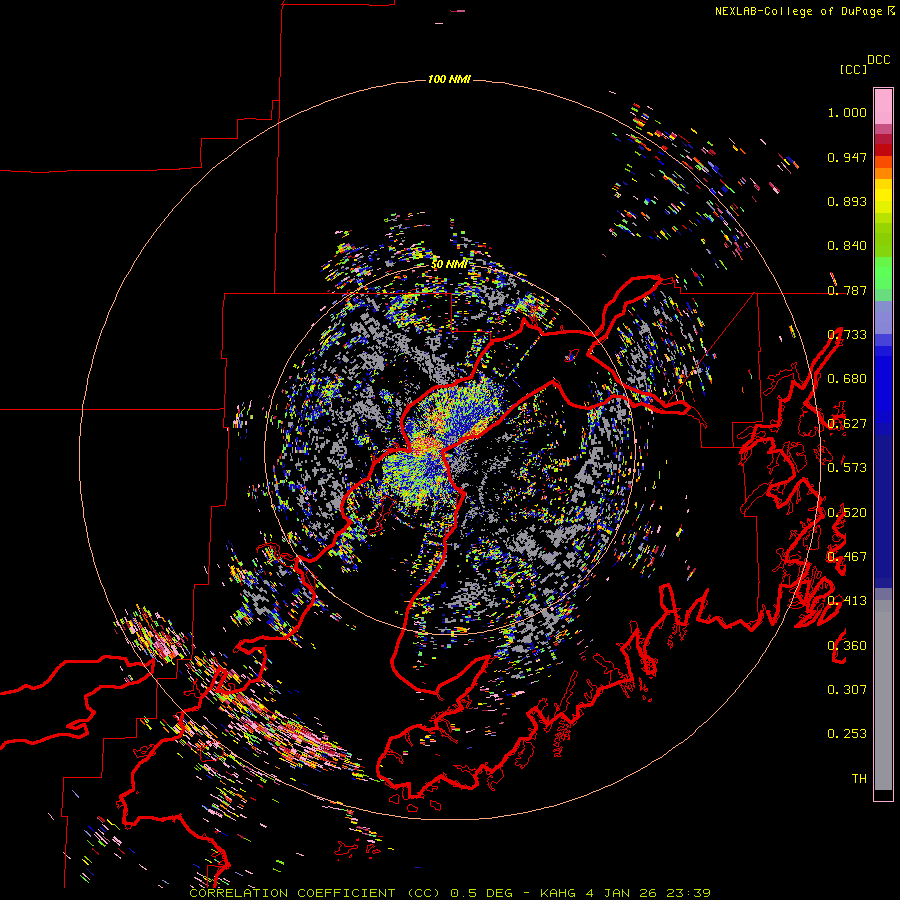900x900 pixels.
Task: Pick the red segment of color bar
Action: point(883,149)
